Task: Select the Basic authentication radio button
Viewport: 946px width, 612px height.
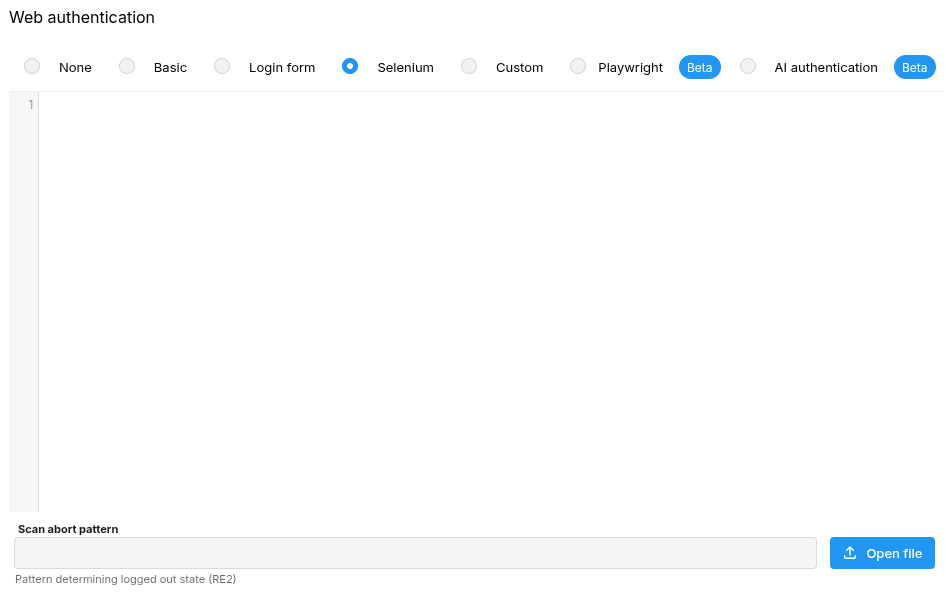Action: [127, 66]
